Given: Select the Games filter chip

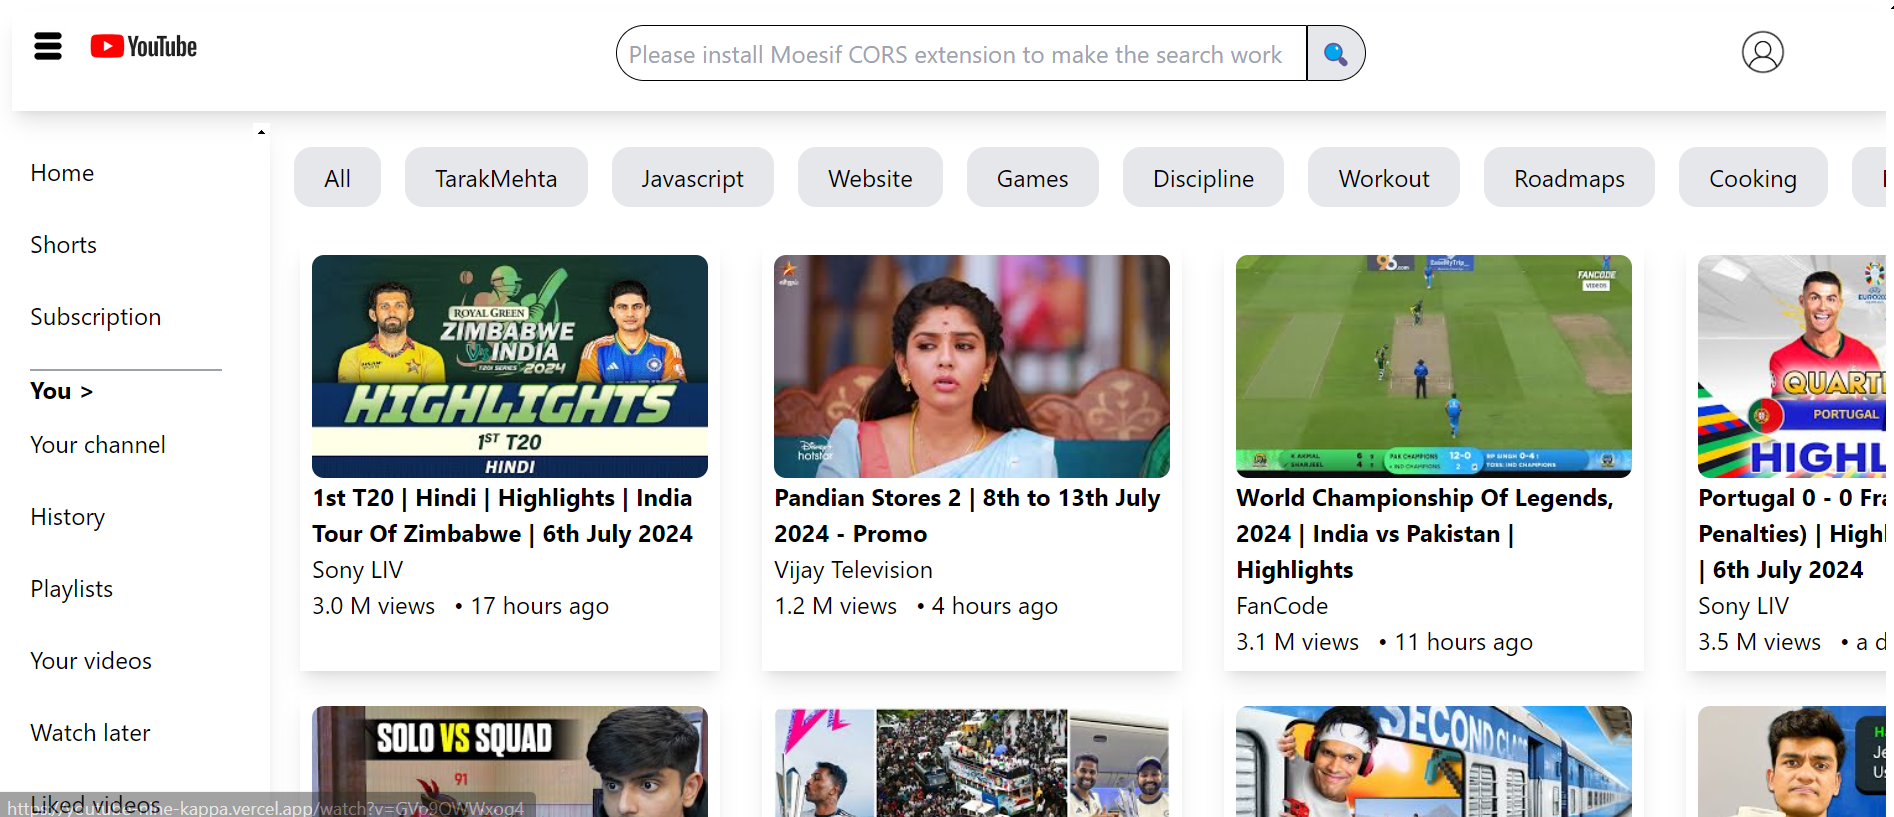Looking at the screenshot, I should 1032,178.
